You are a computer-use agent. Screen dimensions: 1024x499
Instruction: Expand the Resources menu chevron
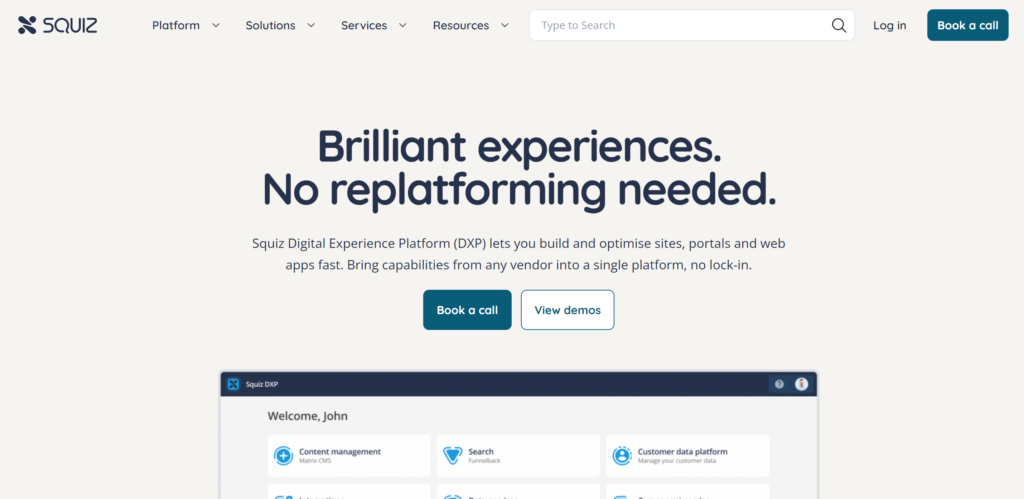(505, 25)
